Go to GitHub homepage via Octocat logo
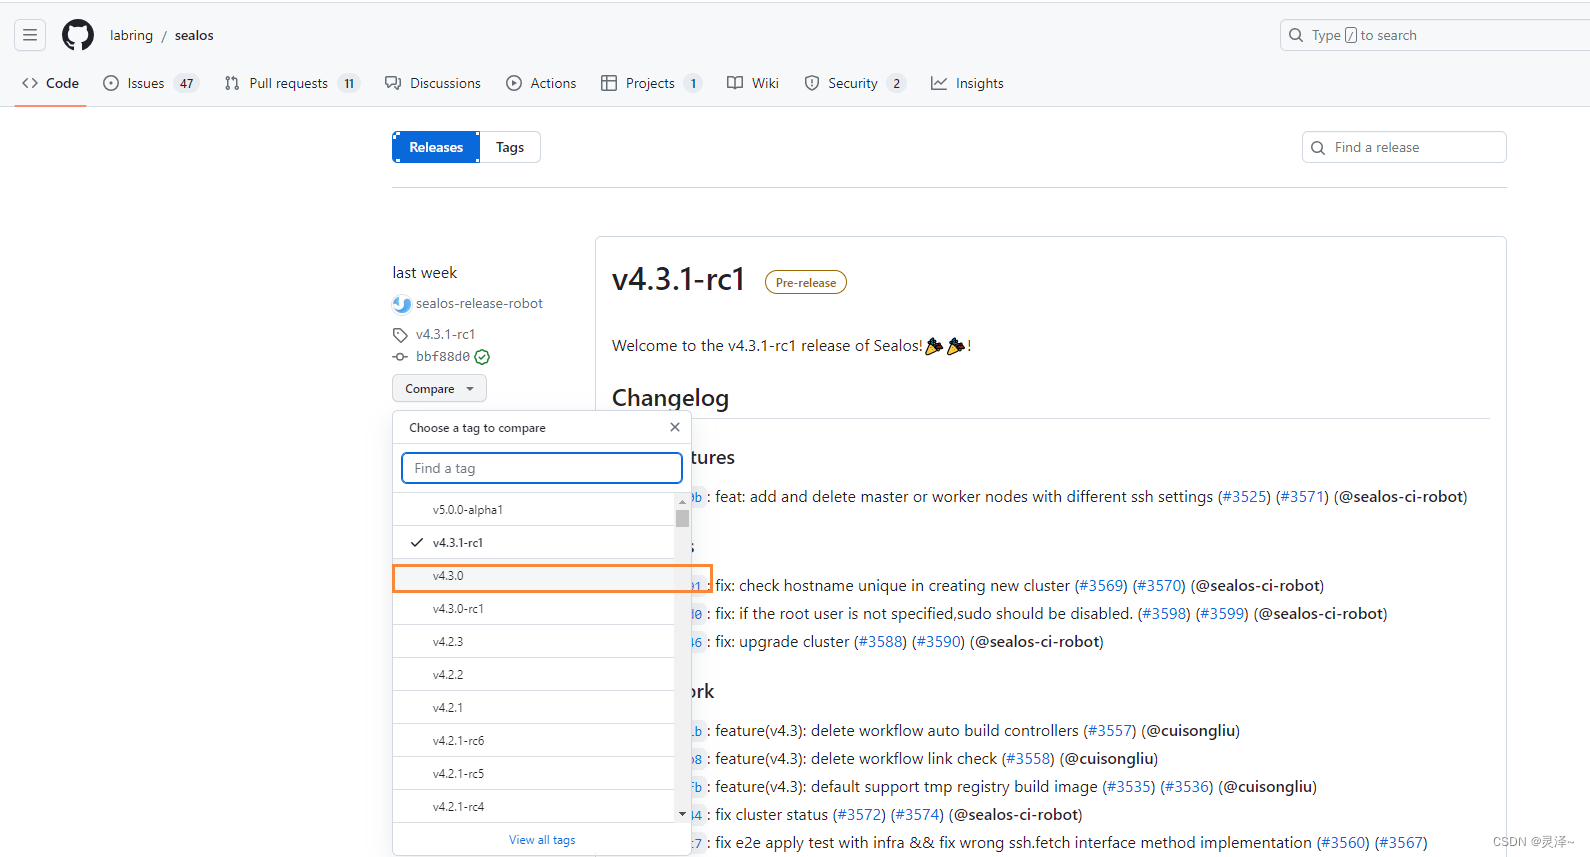Image resolution: width=1590 pixels, height=857 pixels. point(78,35)
